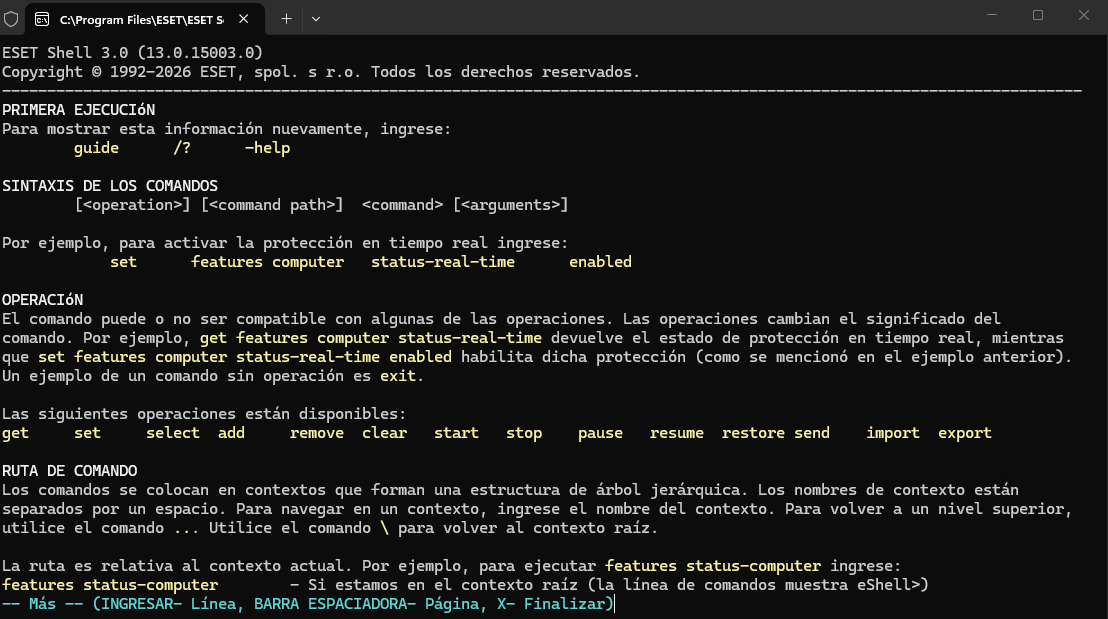
Task: Click the 'stop' operation in the list
Action: tap(524, 433)
